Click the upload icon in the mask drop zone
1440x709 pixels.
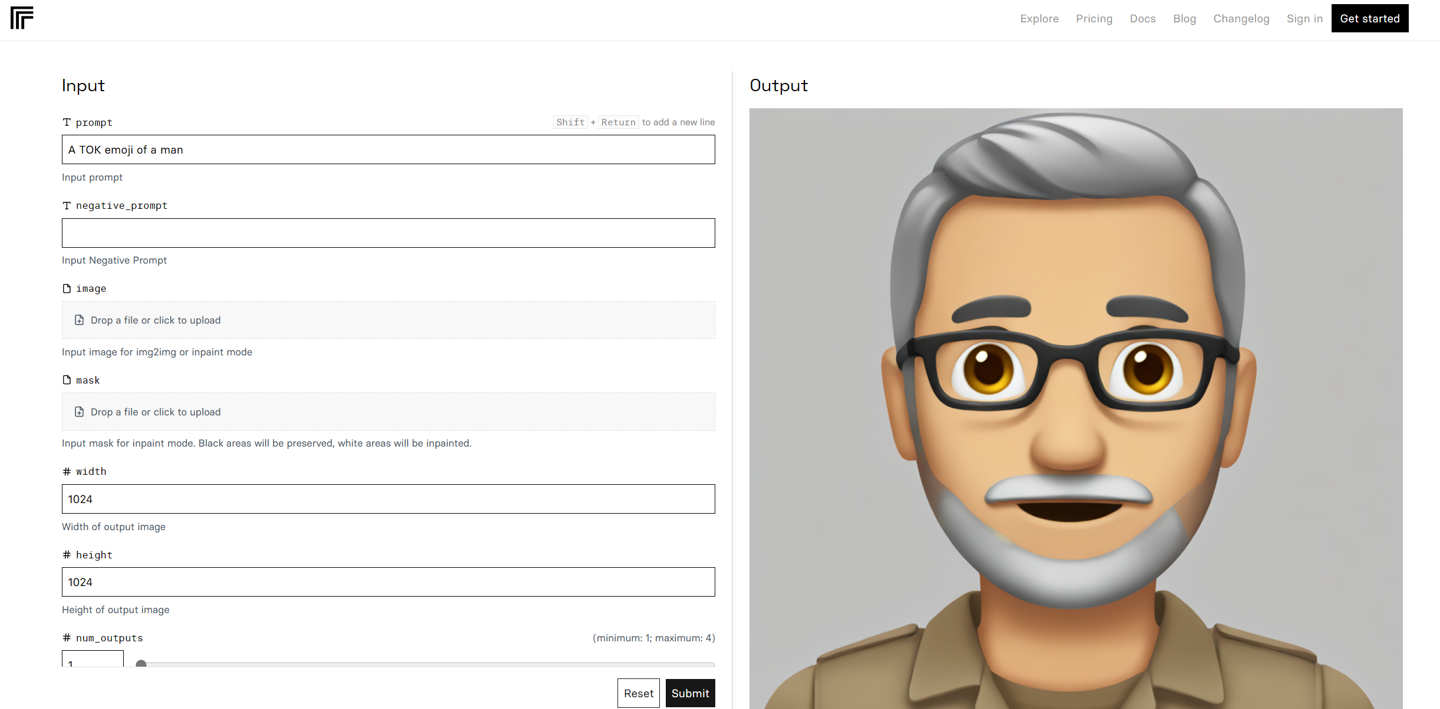(79, 412)
